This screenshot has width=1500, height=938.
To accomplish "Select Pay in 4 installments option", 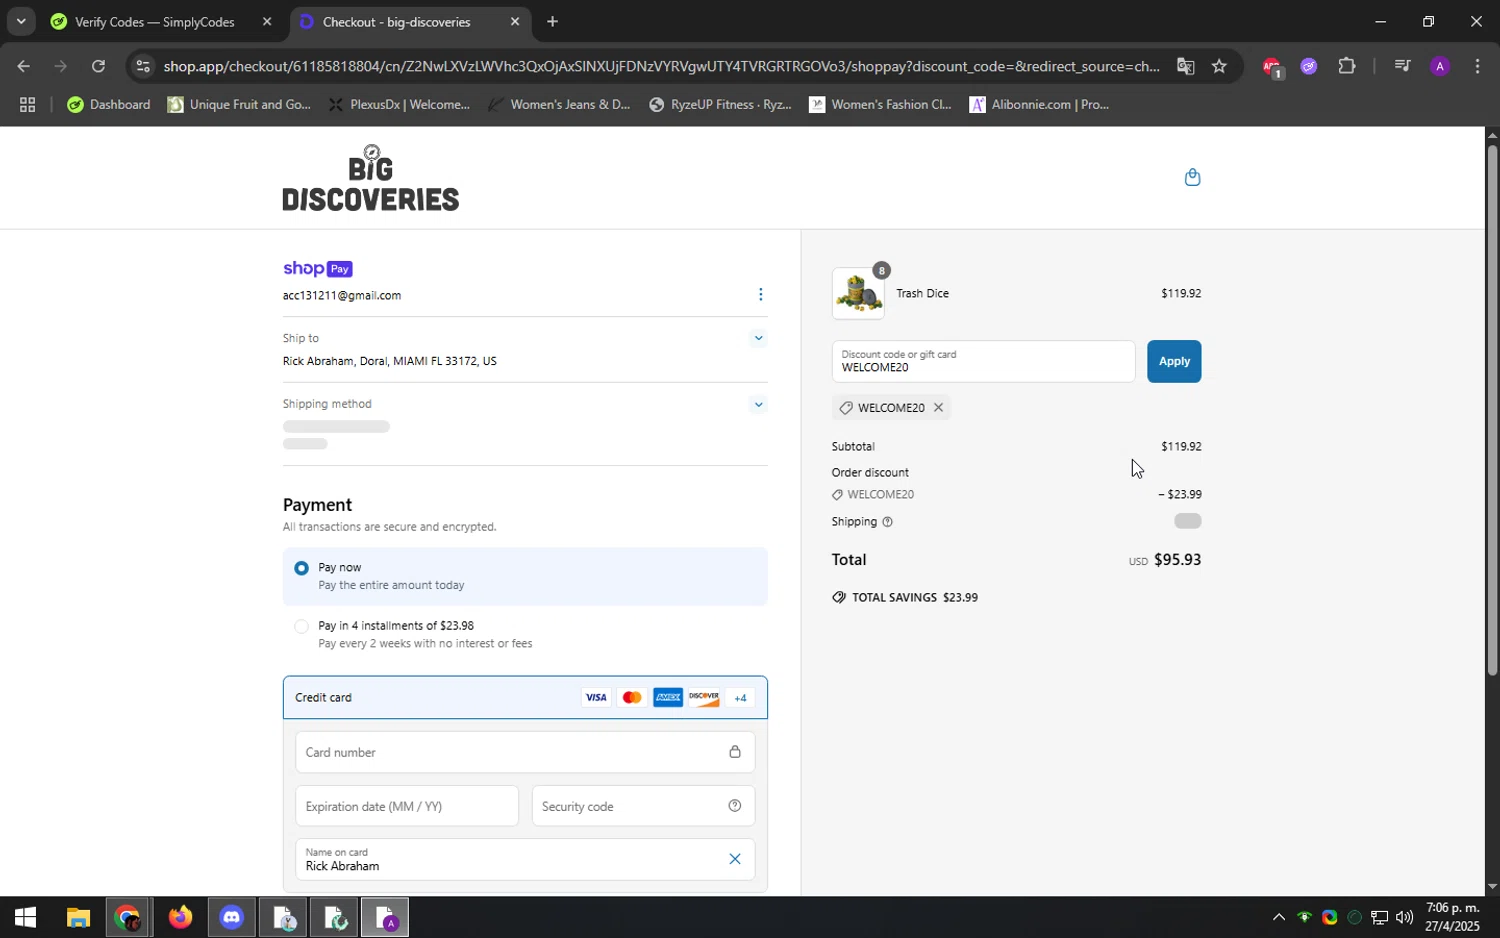I will 525,634.
